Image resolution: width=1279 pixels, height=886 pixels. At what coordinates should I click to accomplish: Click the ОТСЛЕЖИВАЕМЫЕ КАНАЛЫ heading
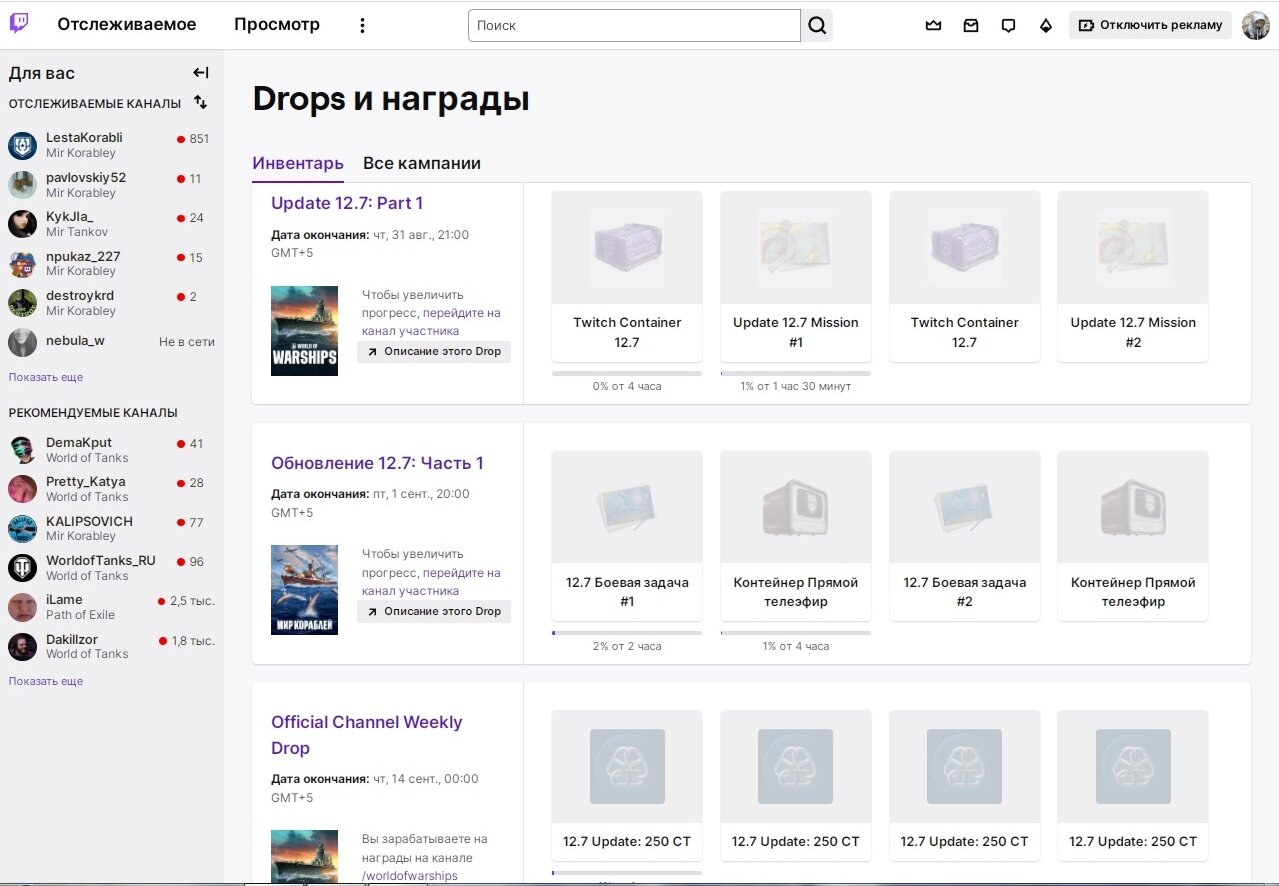(95, 103)
